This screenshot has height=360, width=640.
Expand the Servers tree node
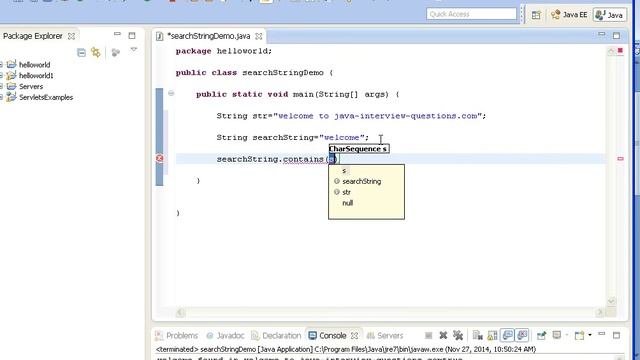pos(1,87)
